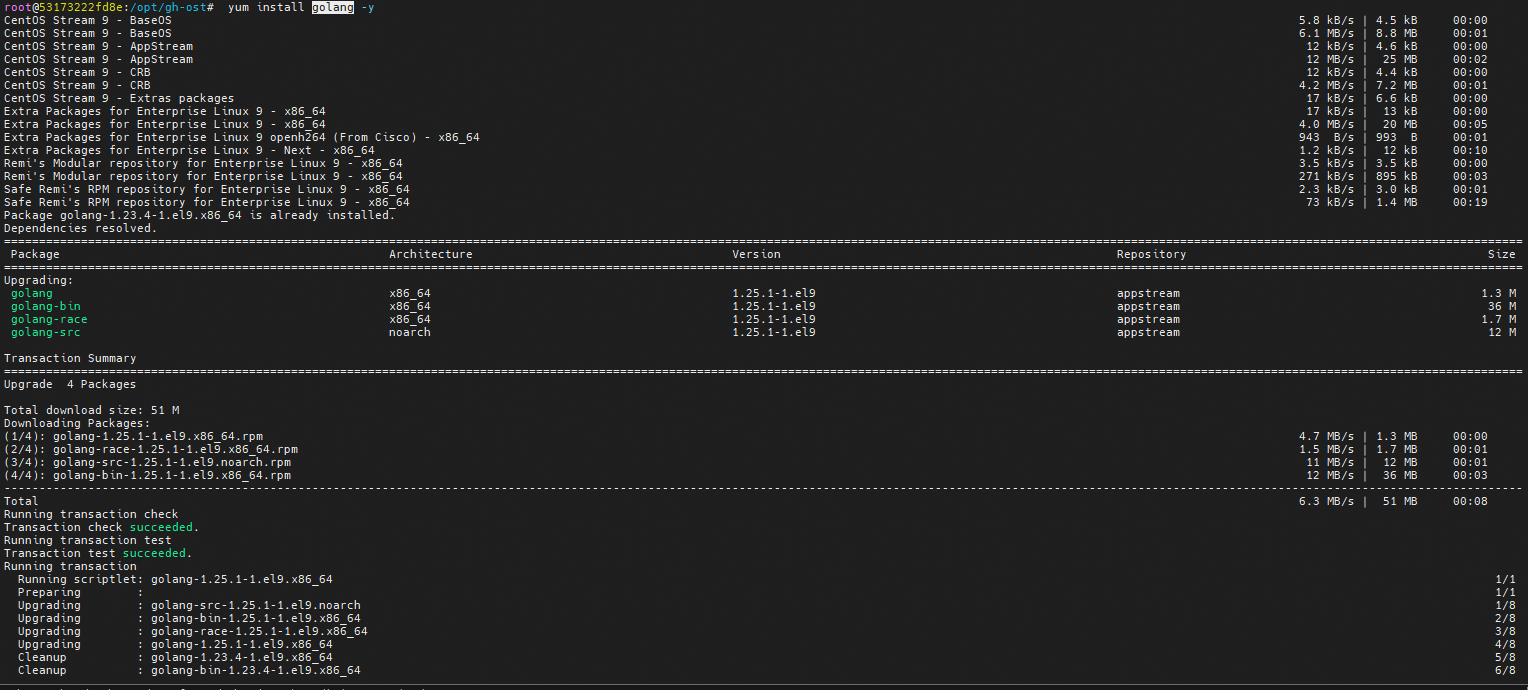Click the Cleanup "golang-bin-1.23.4-1.el9.x86_64" entry
The height and width of the screenshot is (690, 1528).
(x=256, y=670)
